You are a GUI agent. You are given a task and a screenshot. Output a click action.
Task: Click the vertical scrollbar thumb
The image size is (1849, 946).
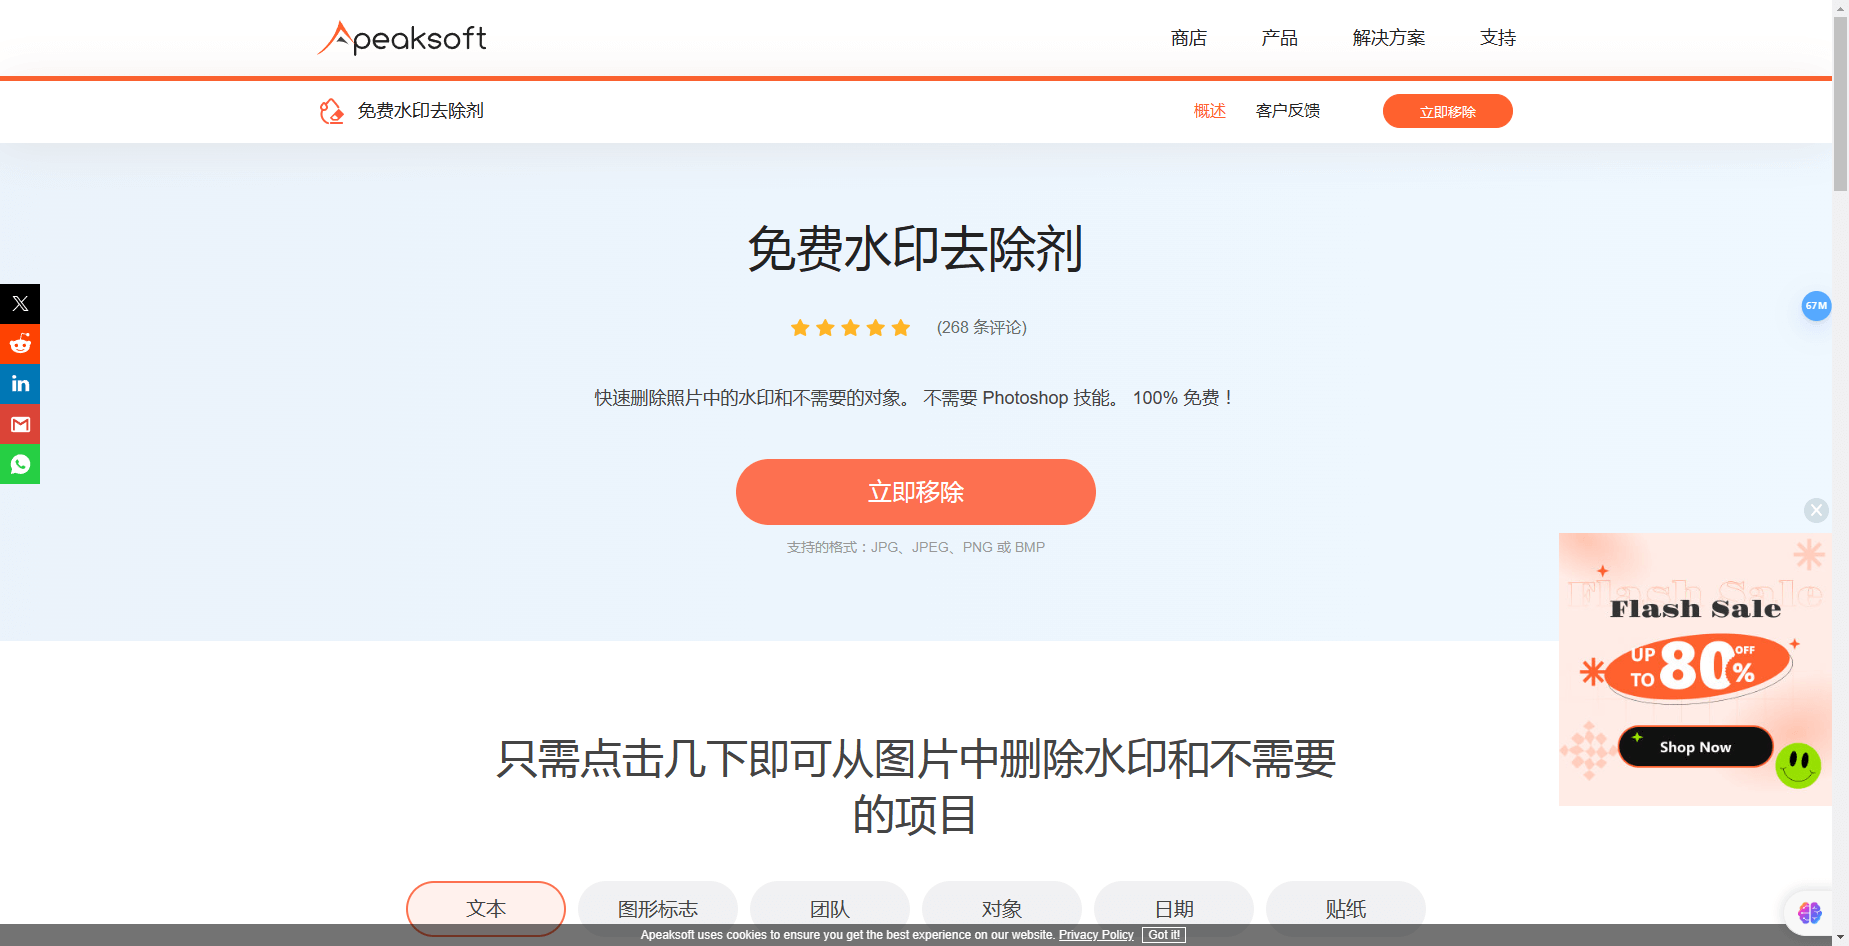[1840, 104]
